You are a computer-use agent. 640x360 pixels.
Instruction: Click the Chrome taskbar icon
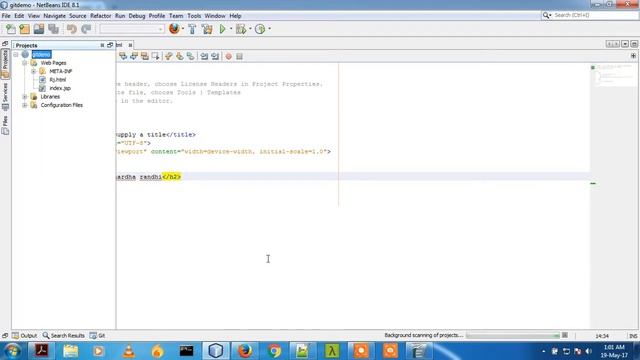click(x=274, y=351)
